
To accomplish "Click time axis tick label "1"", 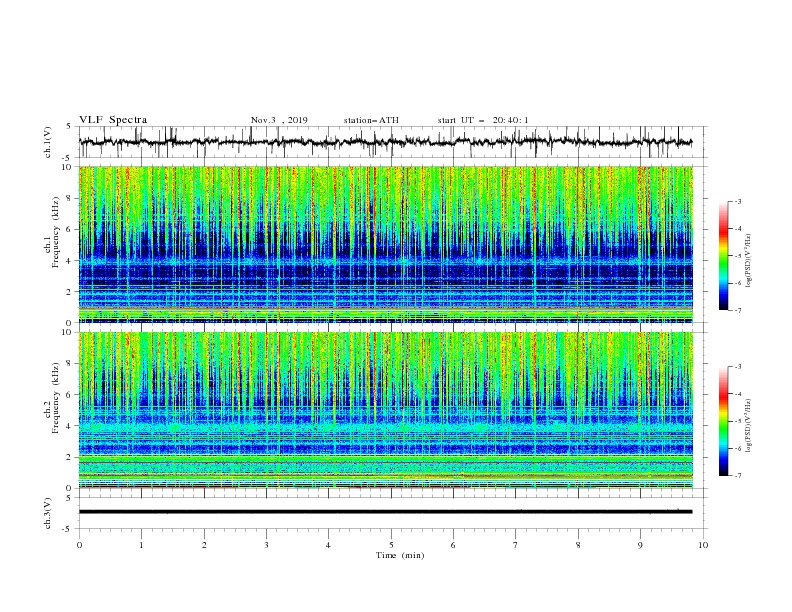I will point(141,545).
